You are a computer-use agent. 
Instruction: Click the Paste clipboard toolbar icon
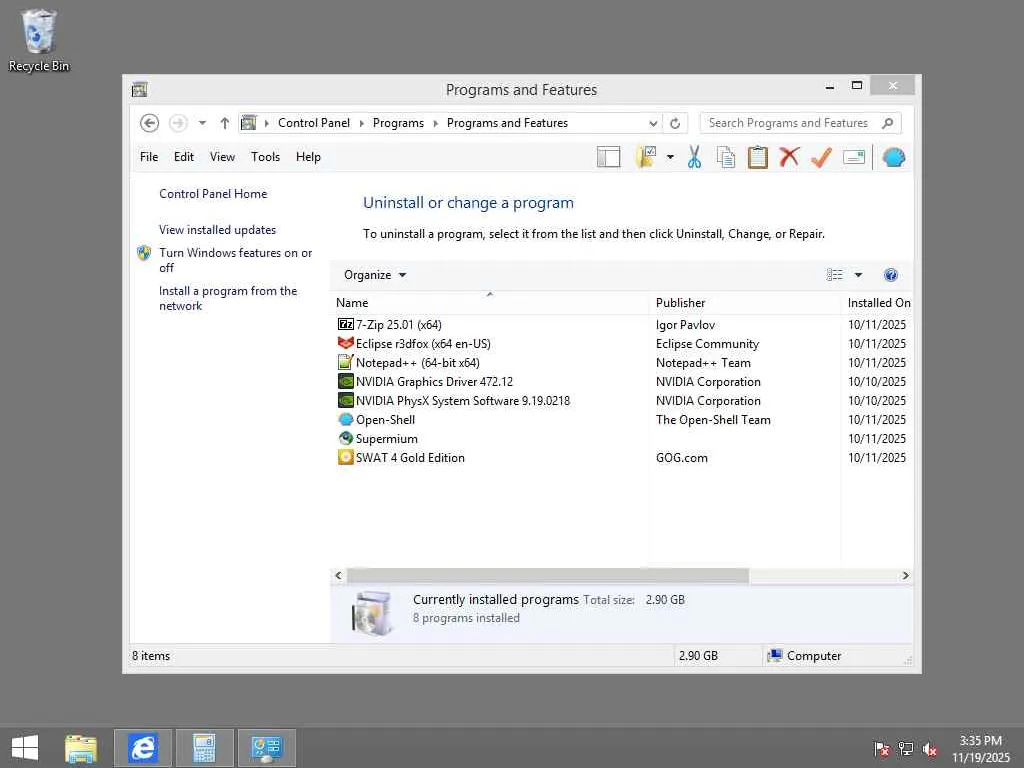758,157
